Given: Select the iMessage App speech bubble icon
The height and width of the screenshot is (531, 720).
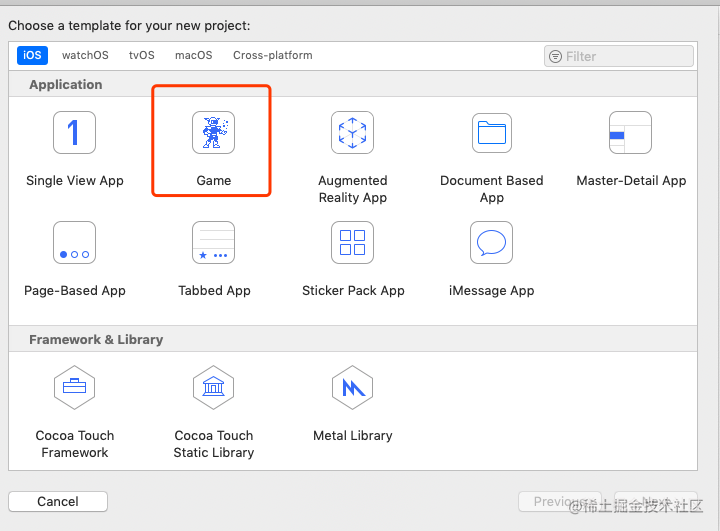Looking at the screenshot, I should (x=491, y=243).
